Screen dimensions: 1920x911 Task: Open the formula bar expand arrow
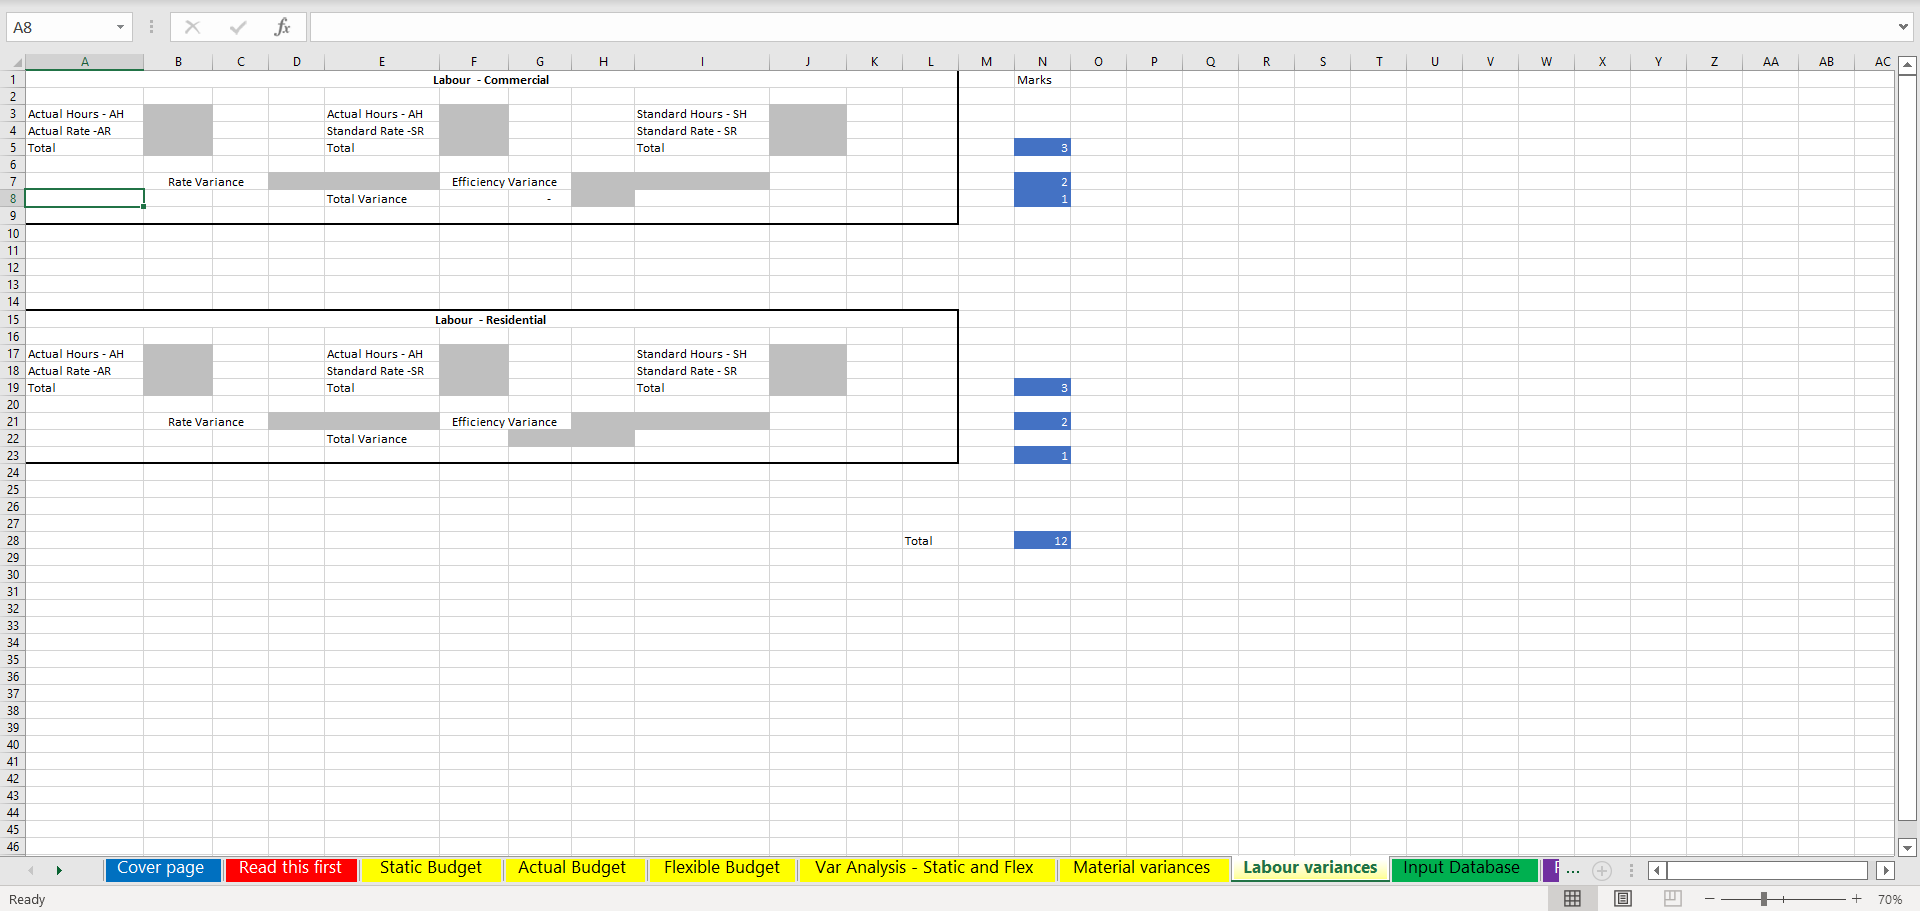pos(1904,27)
